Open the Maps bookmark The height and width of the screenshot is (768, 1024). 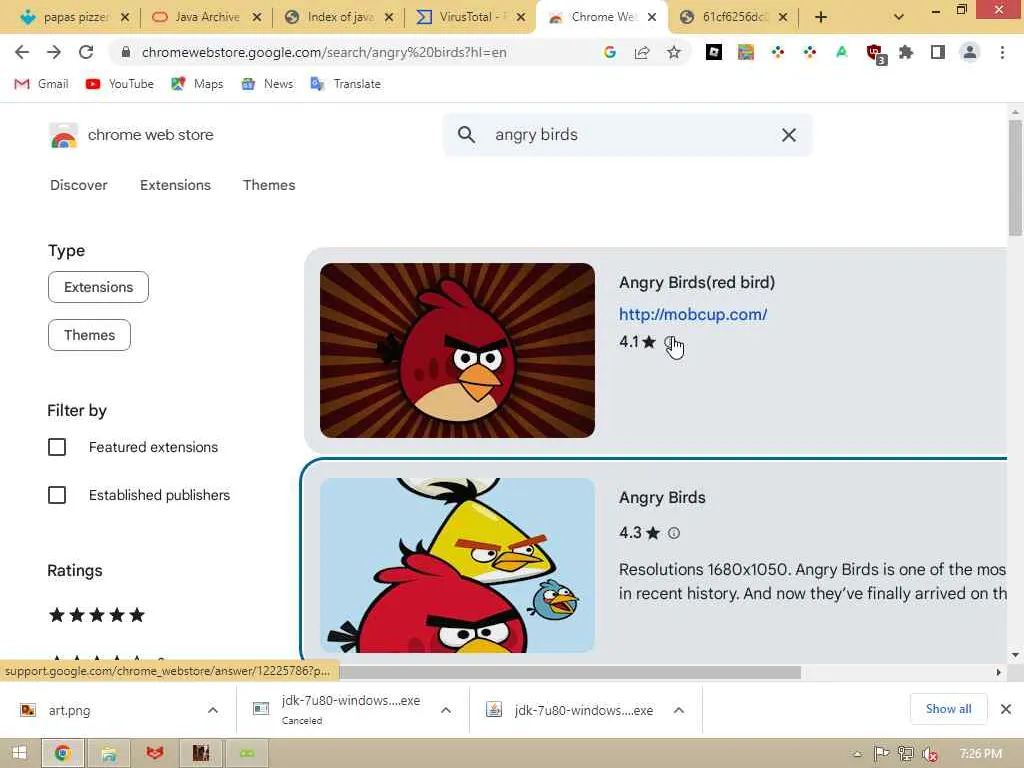(x=197, y=84)
